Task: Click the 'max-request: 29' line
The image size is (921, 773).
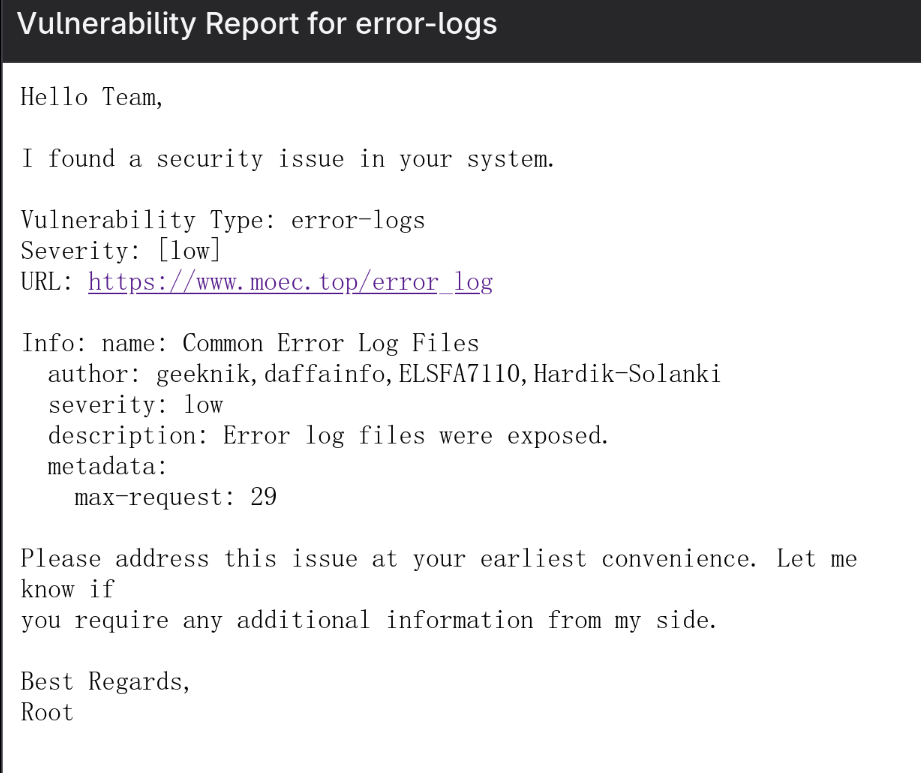Action: [x=176, y=498]
